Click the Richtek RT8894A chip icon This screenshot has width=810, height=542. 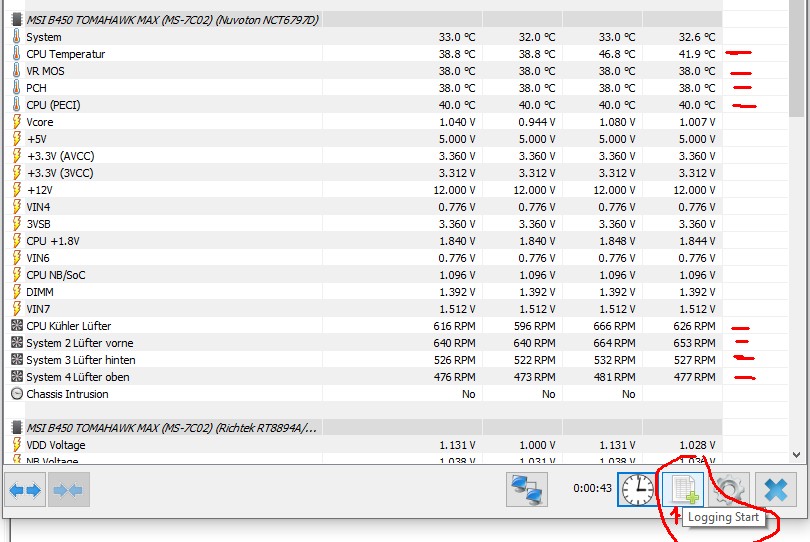(x=17, y=428)
